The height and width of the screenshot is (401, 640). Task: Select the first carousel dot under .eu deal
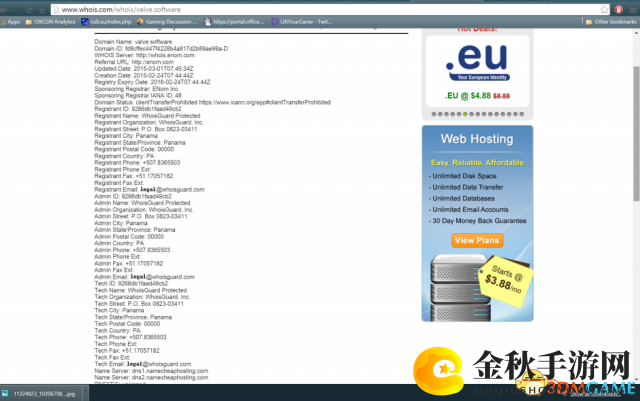pos(433,114)
